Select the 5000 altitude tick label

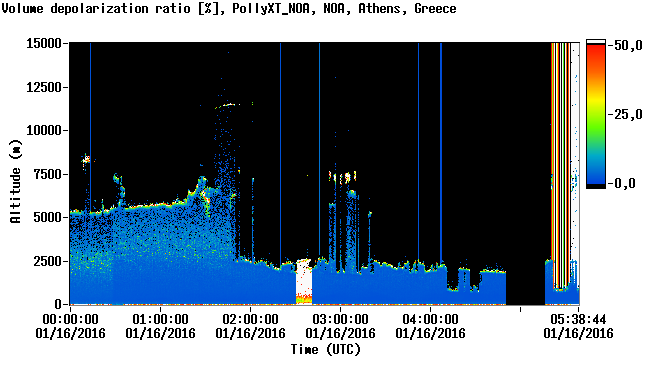pos(47,218)
